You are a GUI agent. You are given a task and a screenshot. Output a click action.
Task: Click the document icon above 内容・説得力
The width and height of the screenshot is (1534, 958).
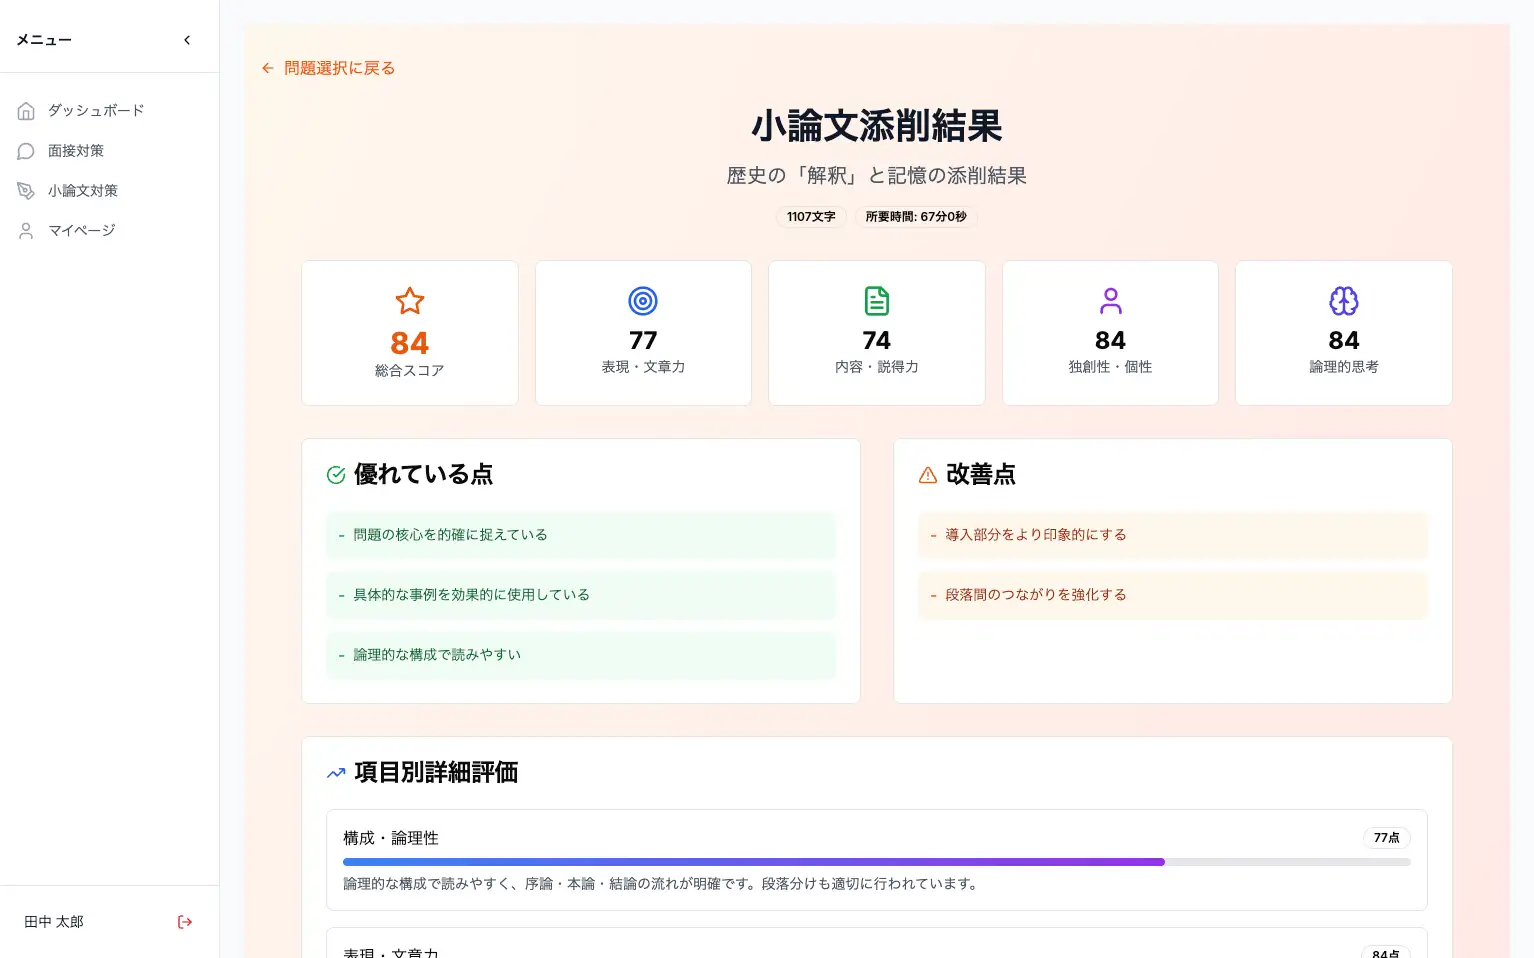[x=877, y=301]
